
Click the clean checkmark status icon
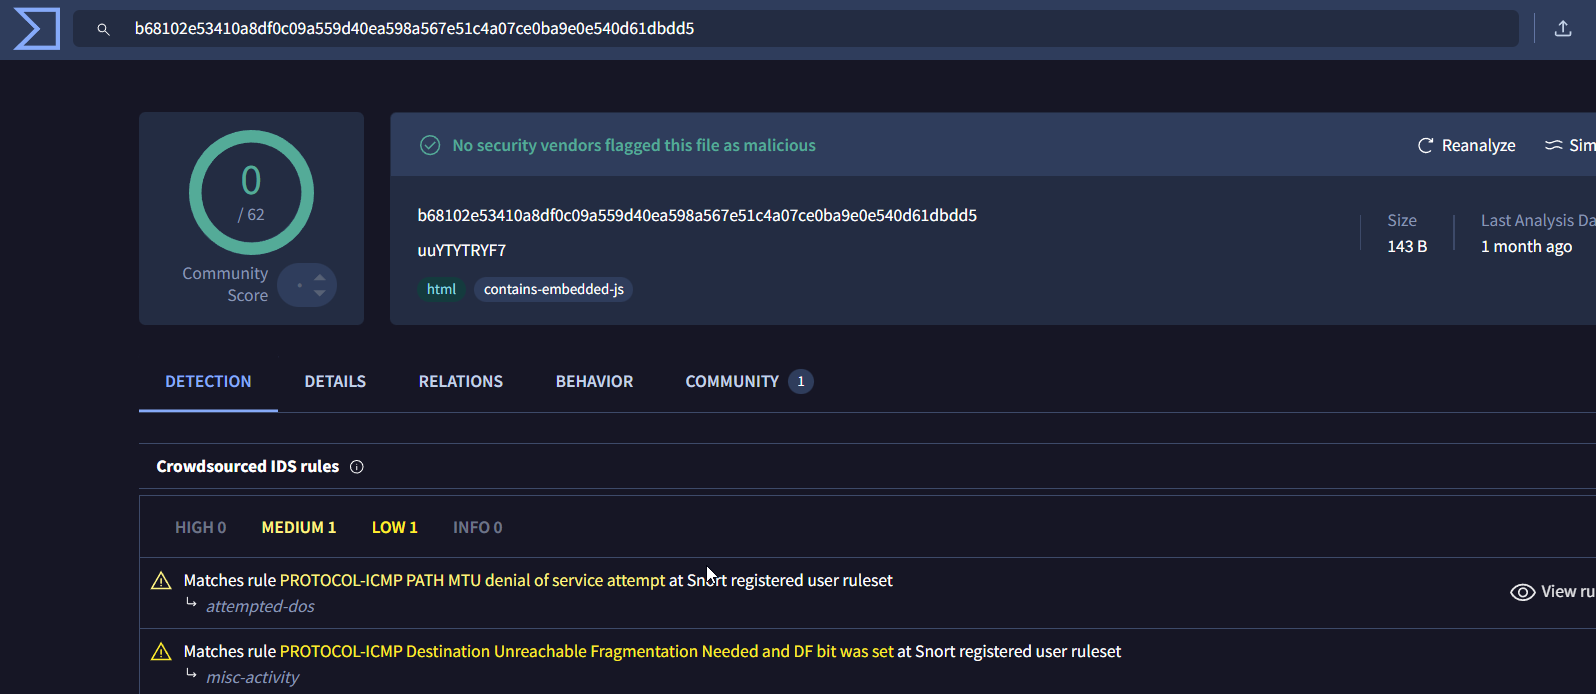pos(430,146)
